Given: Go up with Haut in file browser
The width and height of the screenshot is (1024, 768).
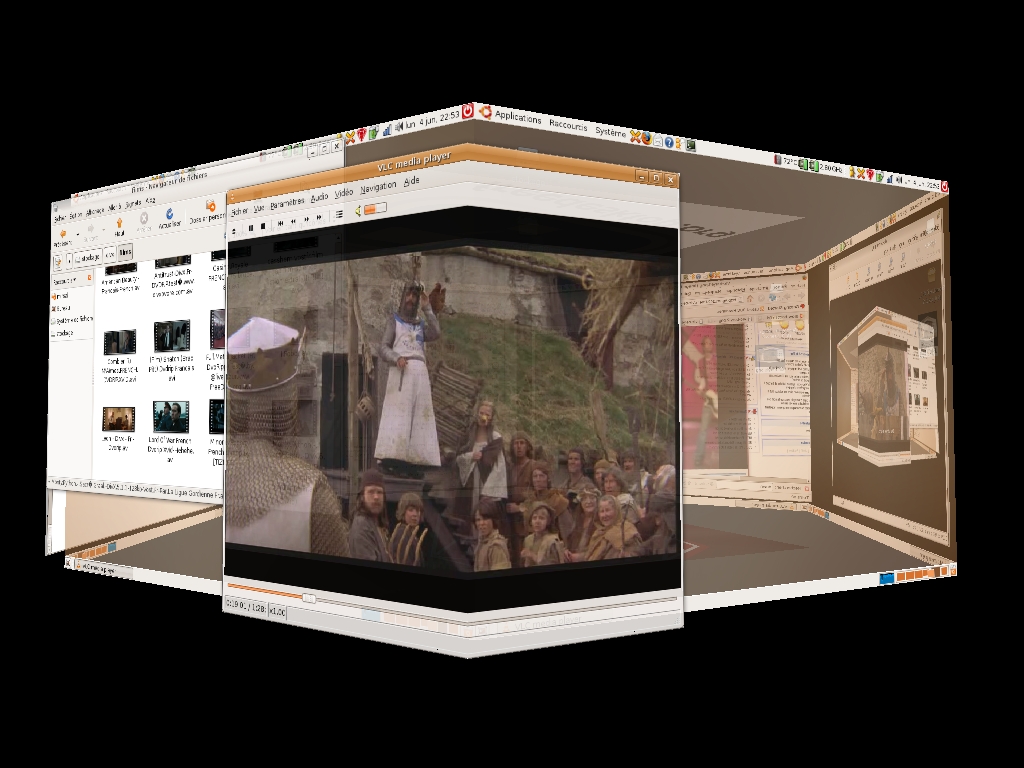Looking at the screenshot, I should point(120,226).
